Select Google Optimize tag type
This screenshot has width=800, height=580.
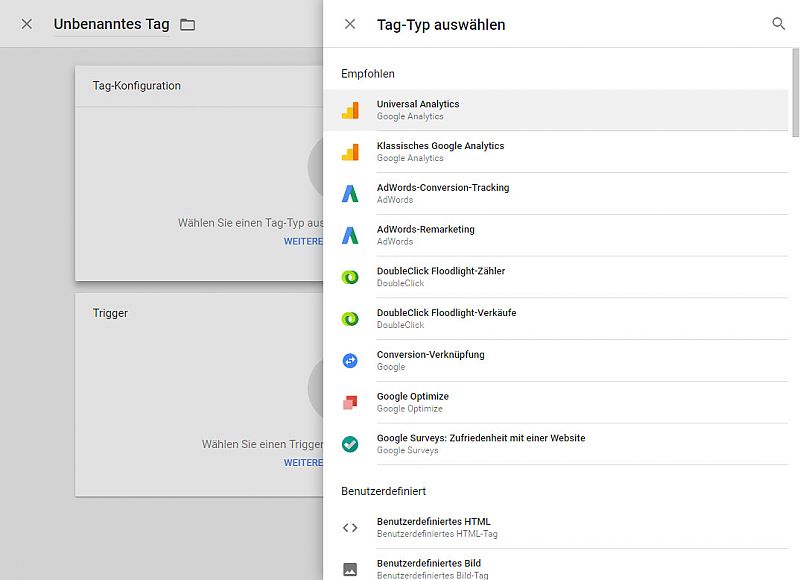[556, 402]
